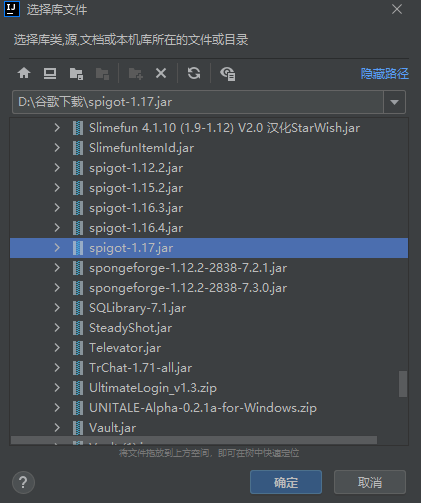This screenshot has height=503, width=421.
Task: Expand spigot-1.15.2.jar node
Action: (57, 188)
